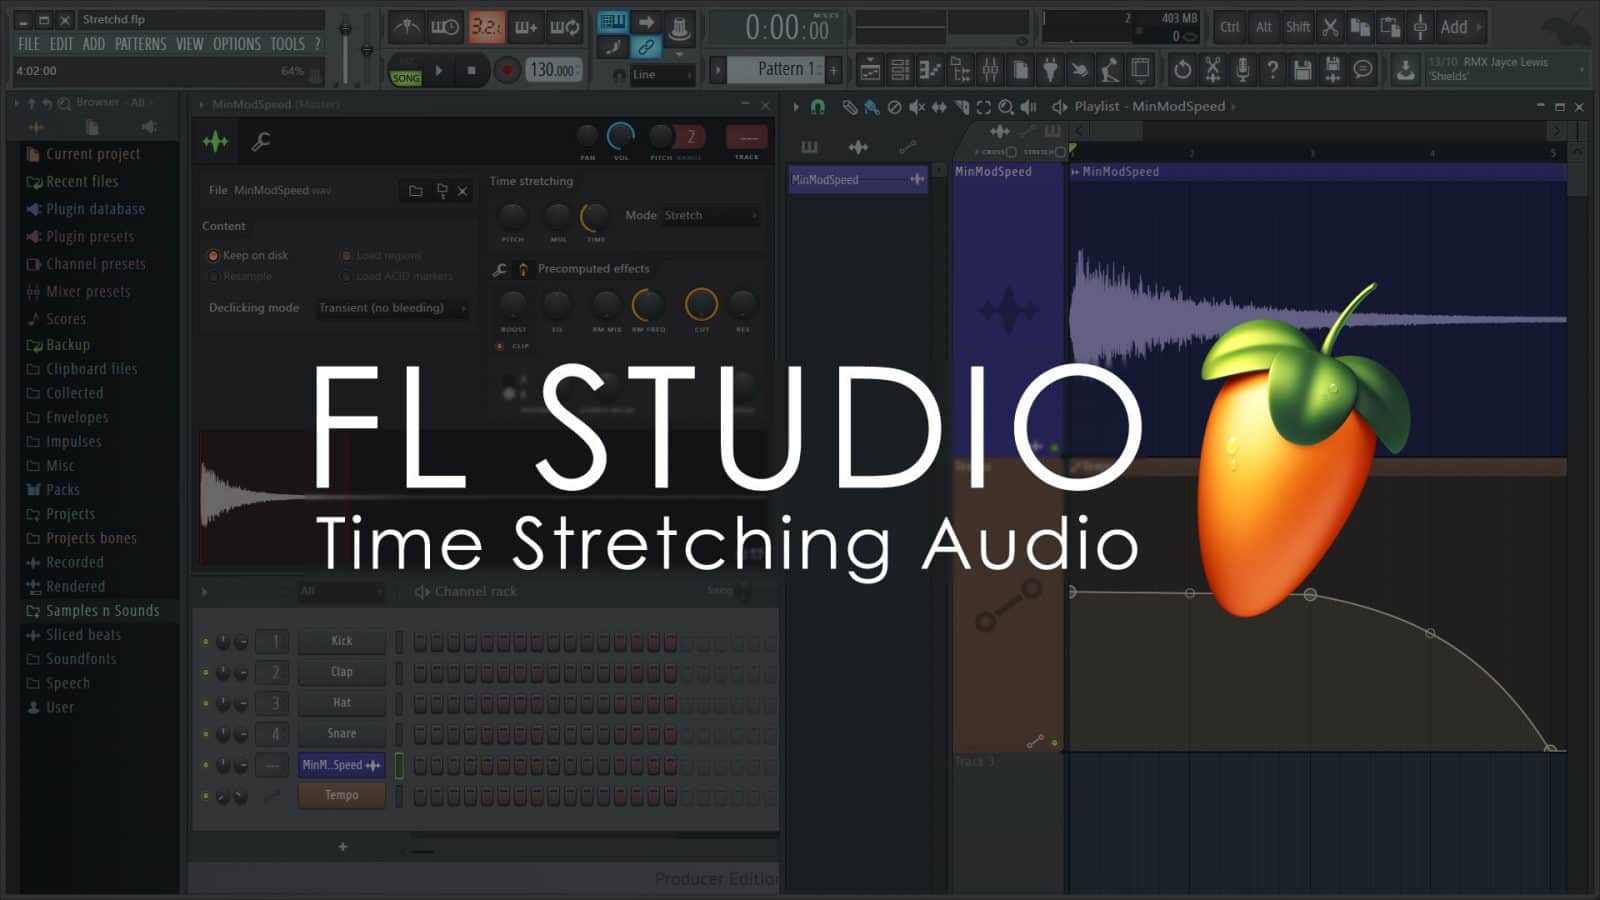1600x900 pixels.
Task: Add a channel with the plus button
Action: point(343,847)
